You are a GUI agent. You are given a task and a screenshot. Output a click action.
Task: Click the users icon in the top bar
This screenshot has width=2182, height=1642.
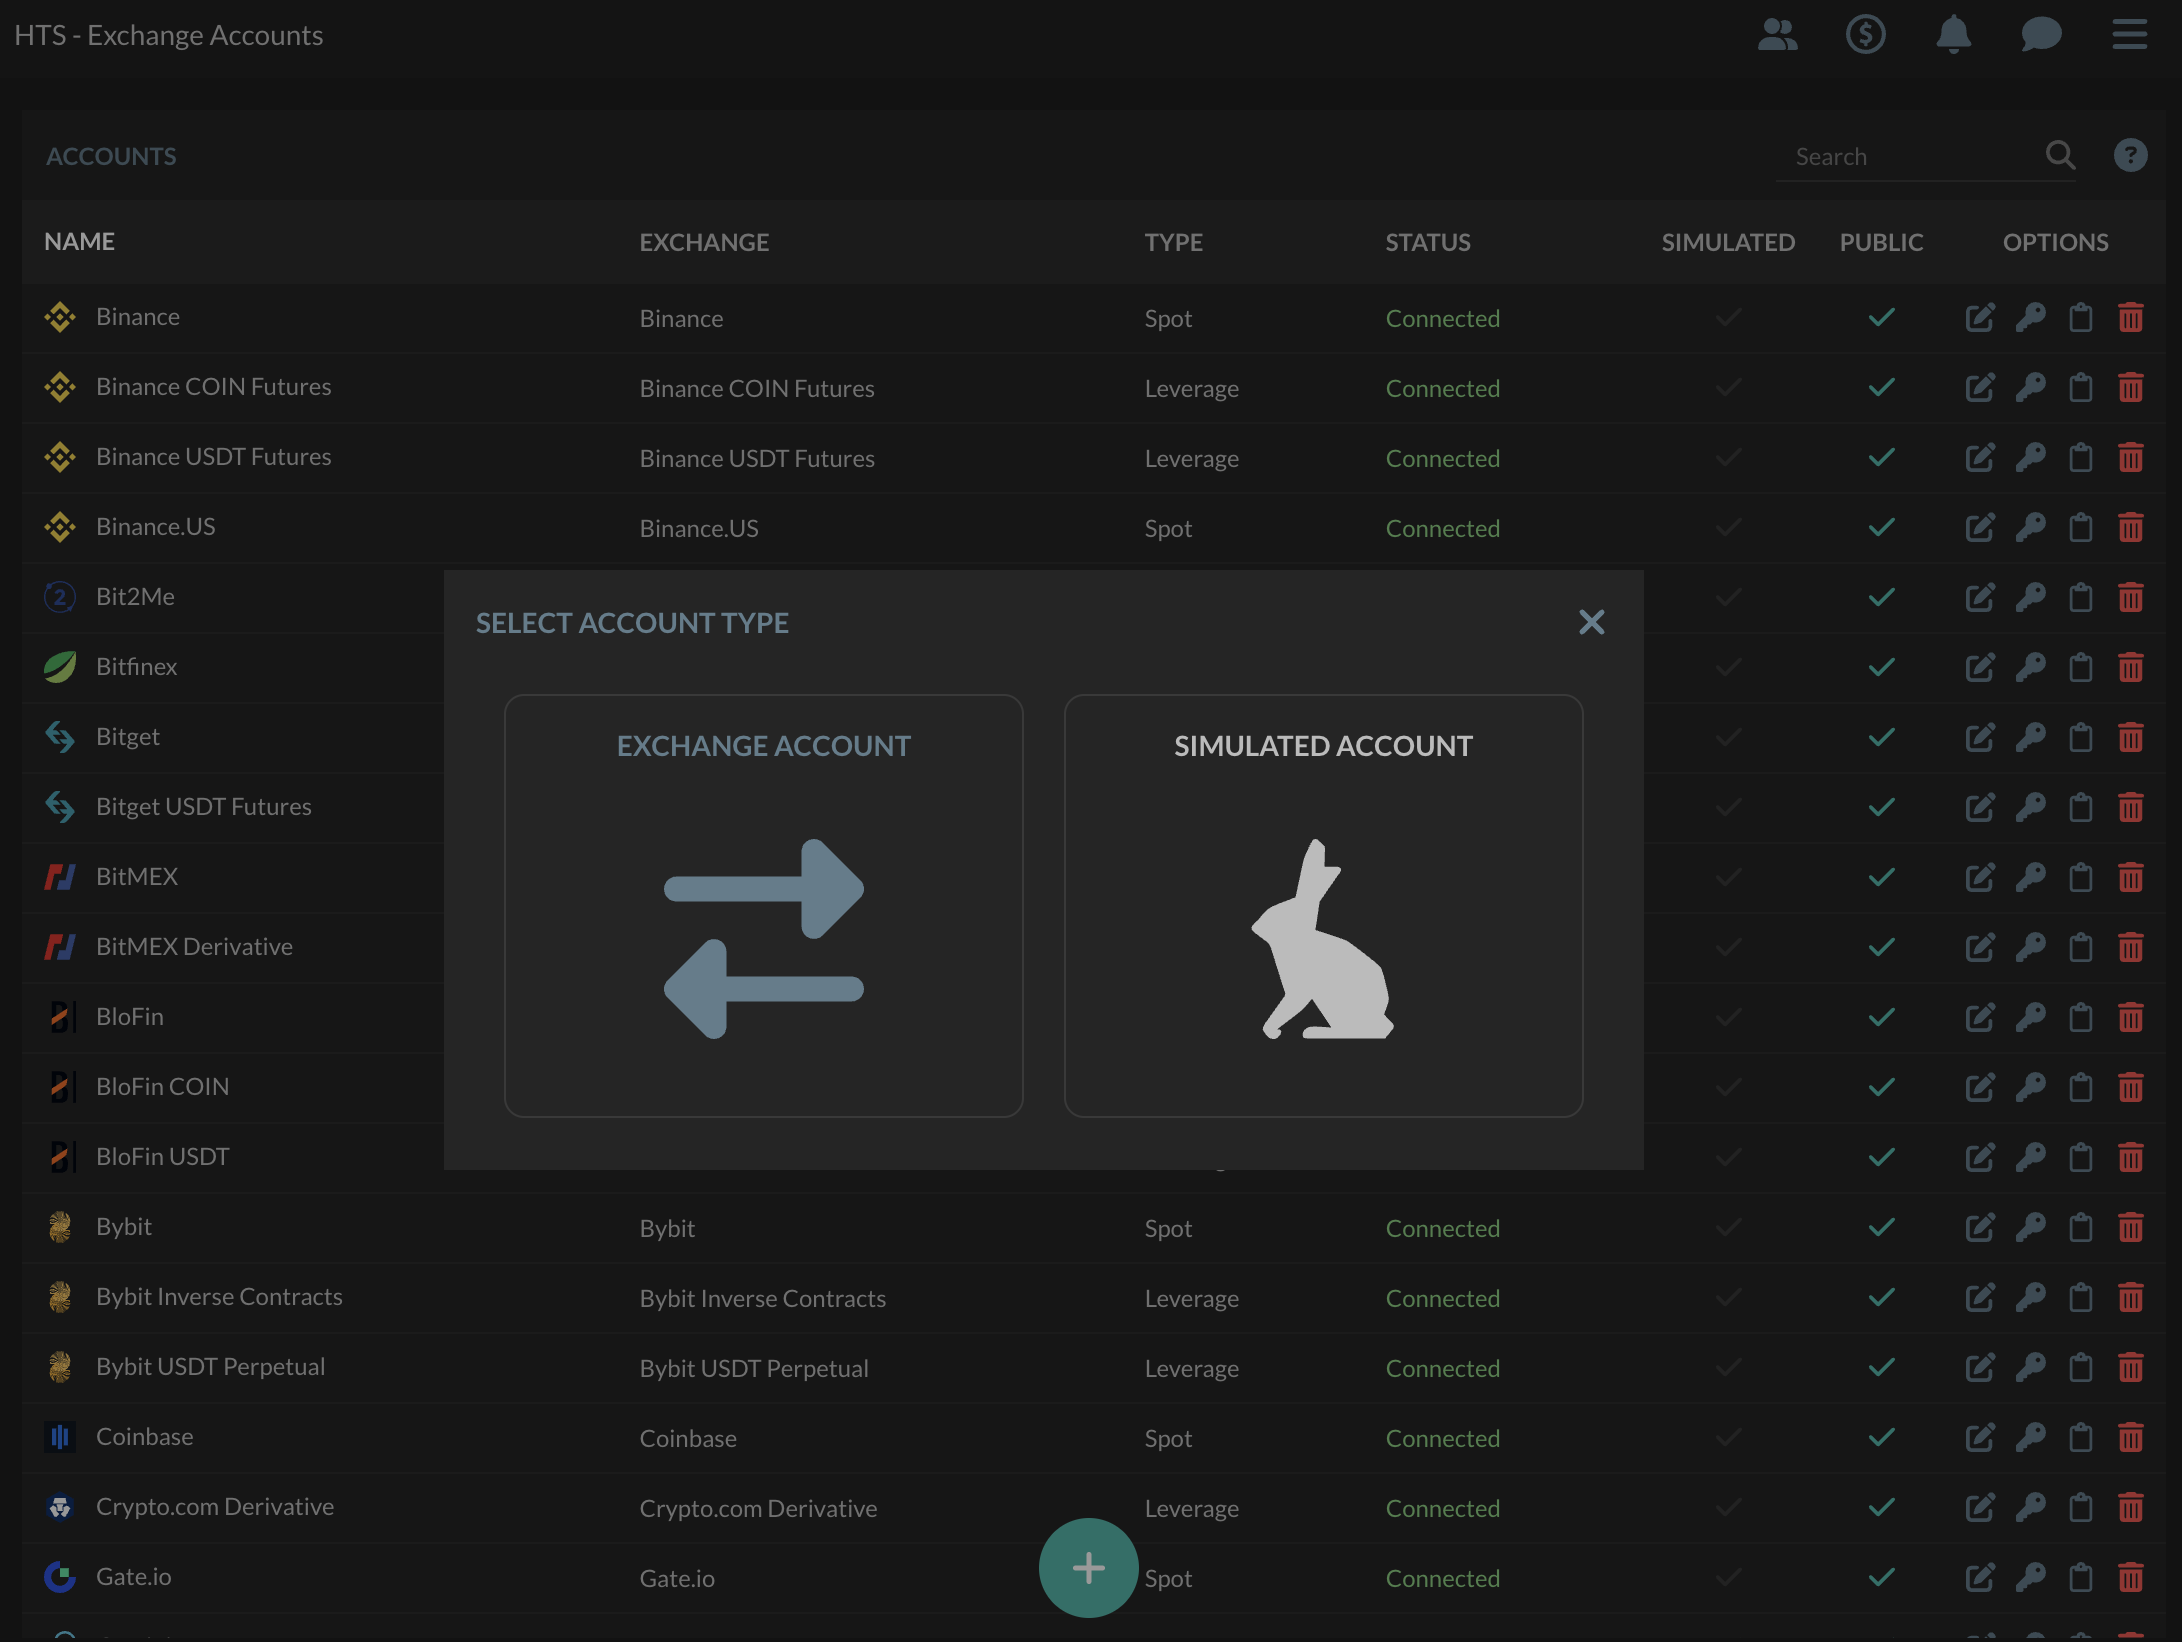coord(1778,34)
